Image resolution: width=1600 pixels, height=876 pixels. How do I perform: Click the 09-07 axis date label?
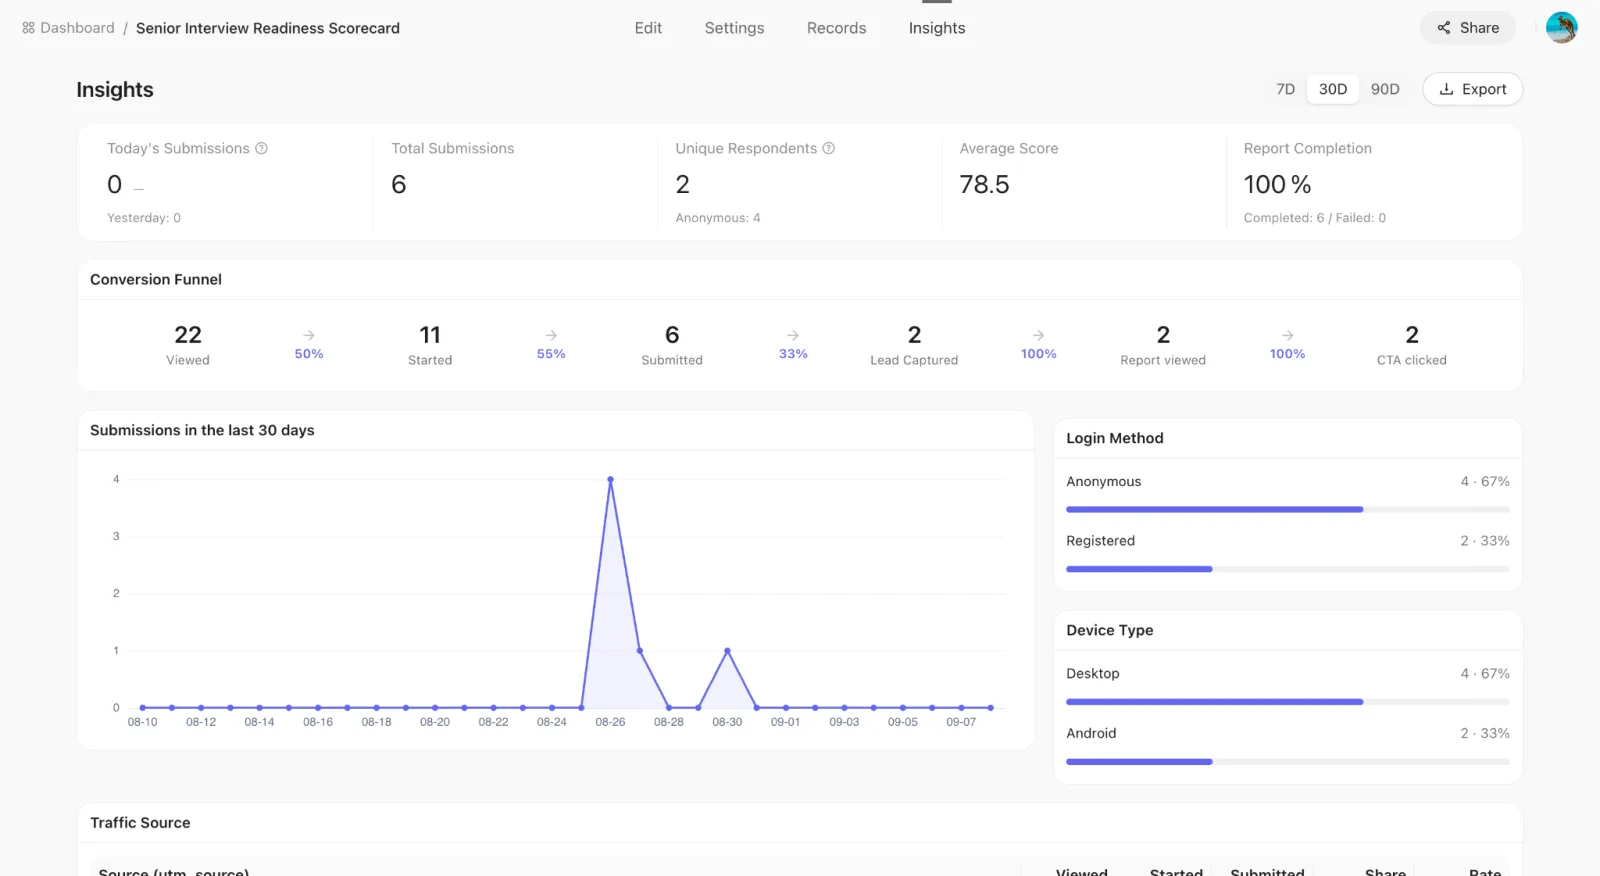pos(961,722)
